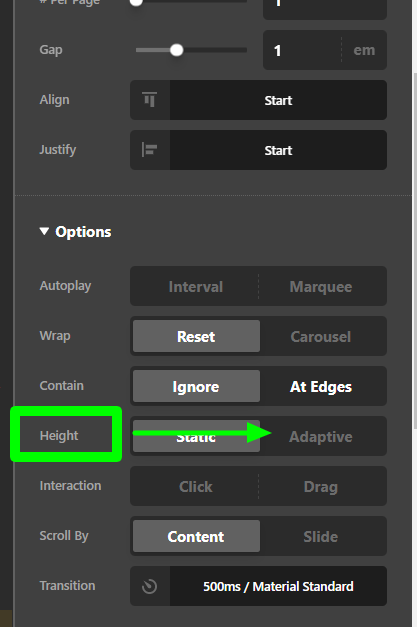417x627 pixels.
Task: Open the Justify Start dropdown
Action: pyautogui.click(x=278, y=150)
